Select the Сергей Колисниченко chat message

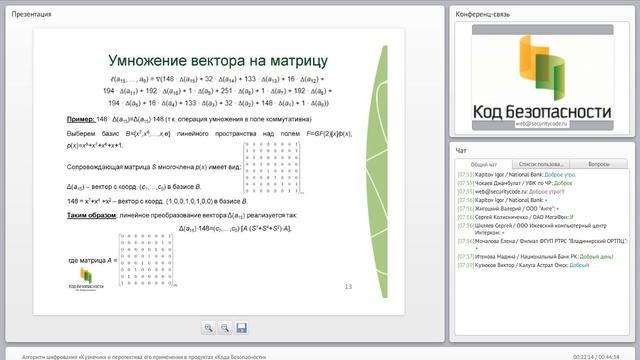(x=516, y=217)
